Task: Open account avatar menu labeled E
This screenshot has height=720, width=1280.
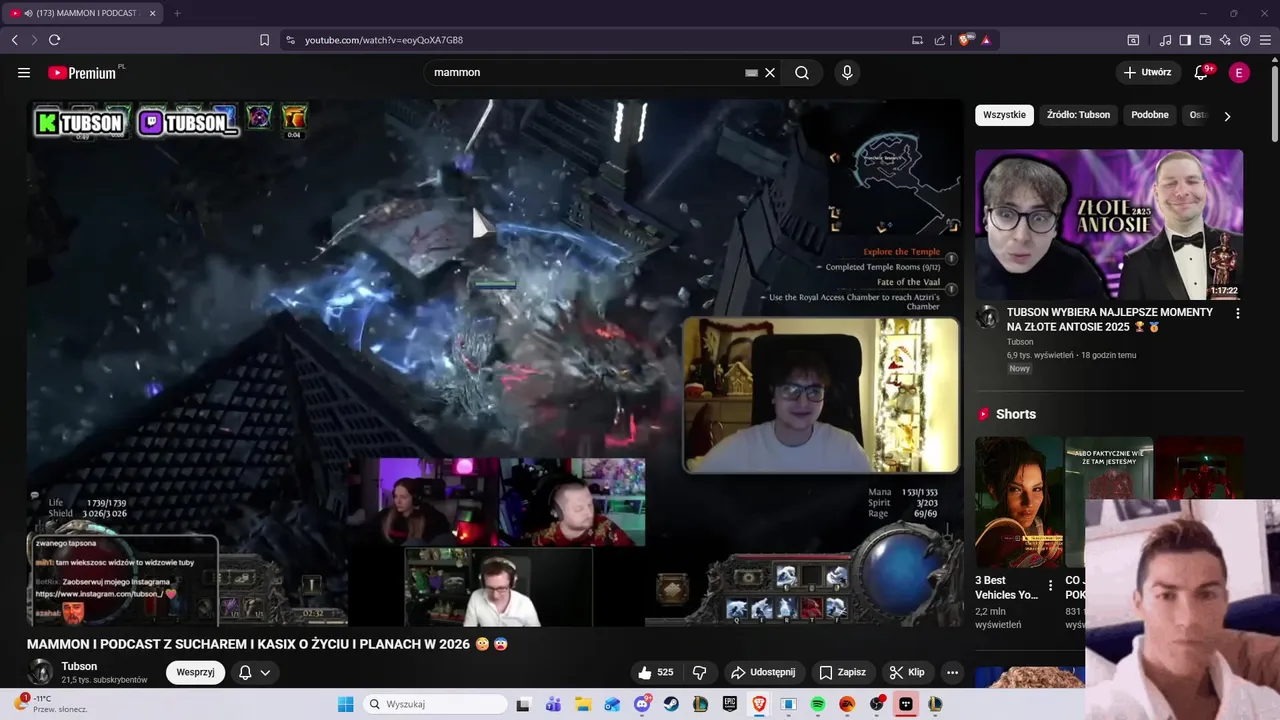Action: pyautogui.click(x=1239, y=72)
